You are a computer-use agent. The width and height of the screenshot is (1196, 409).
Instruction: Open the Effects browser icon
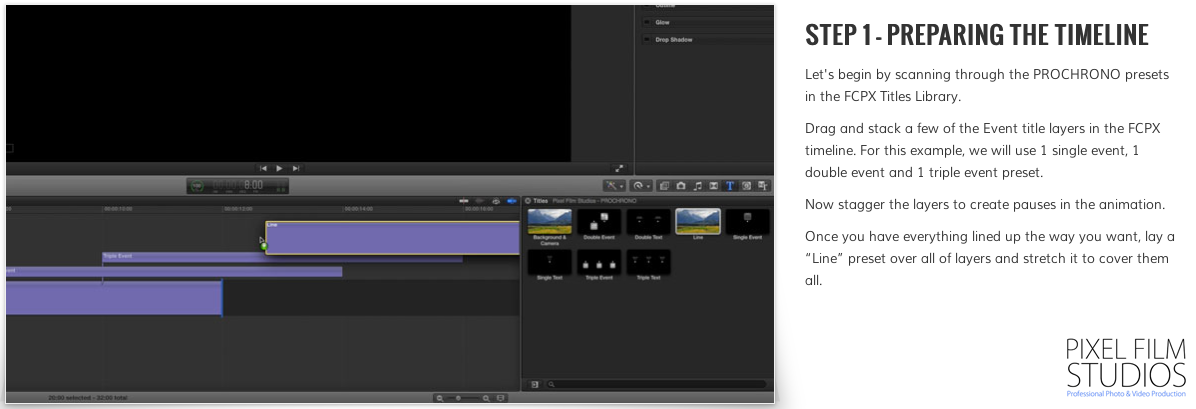coord(665,186)
